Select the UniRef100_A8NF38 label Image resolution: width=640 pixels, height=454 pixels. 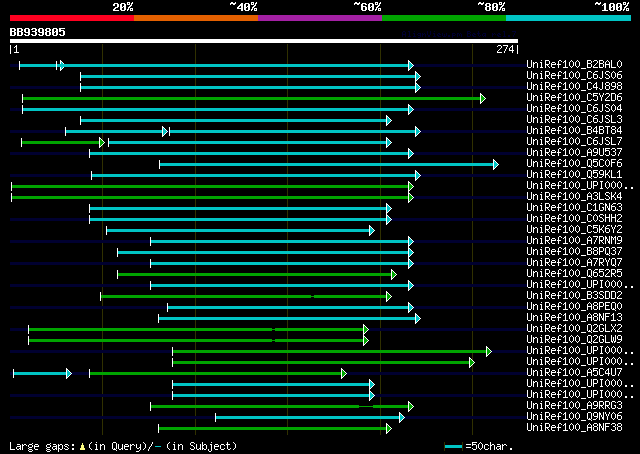(574, 428)
